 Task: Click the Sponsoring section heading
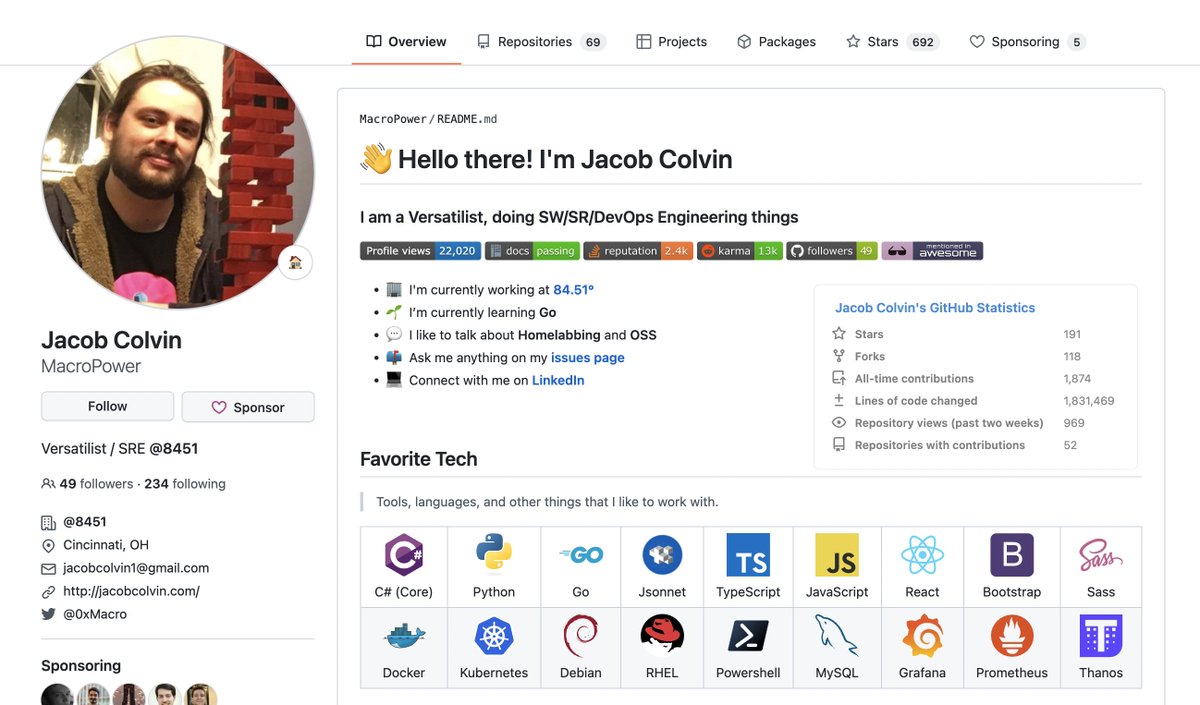pyautogui.click(x=81, y=666)
